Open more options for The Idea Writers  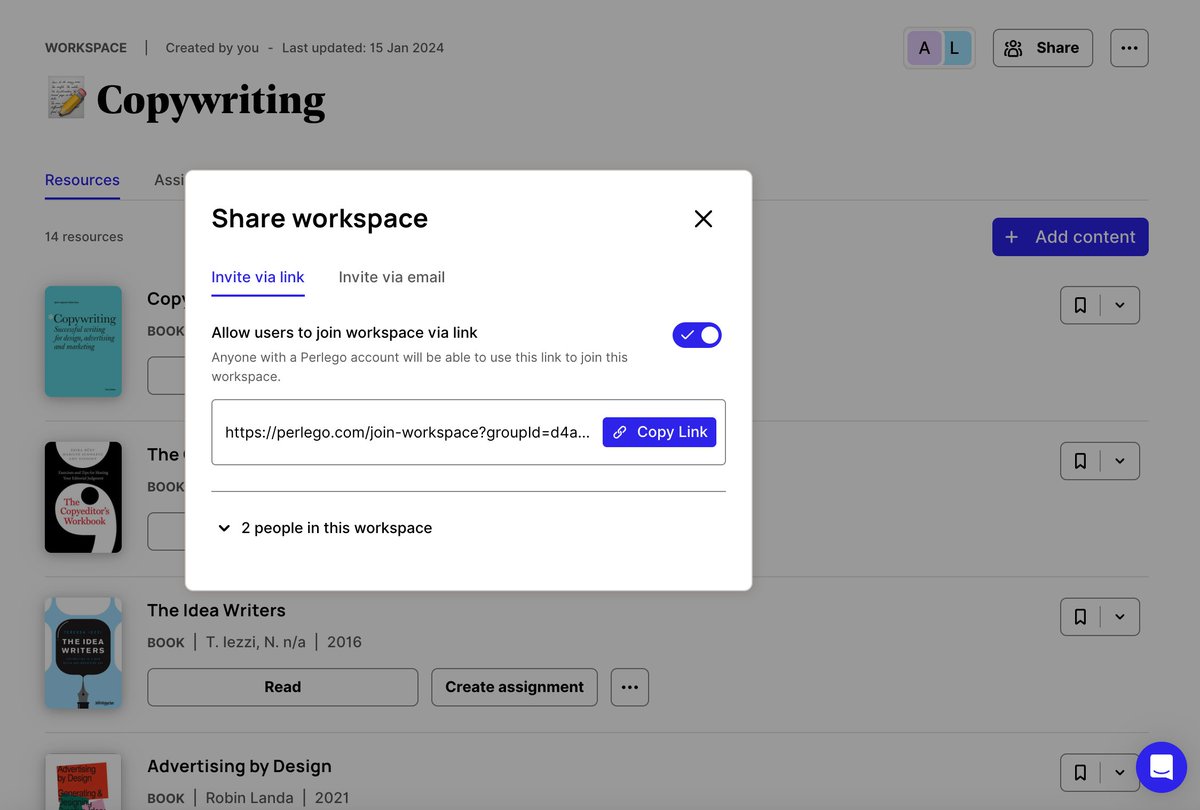click(x=630, y=687)
